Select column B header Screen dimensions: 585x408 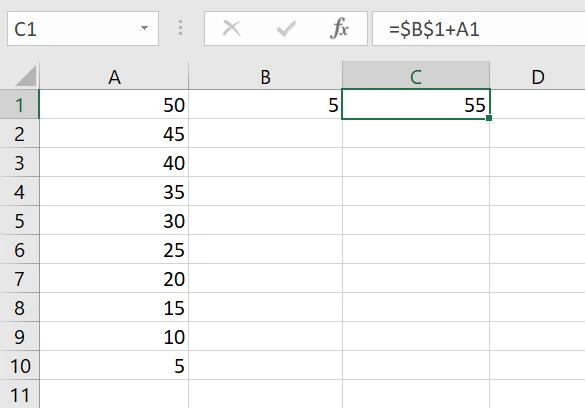point(265,77)
